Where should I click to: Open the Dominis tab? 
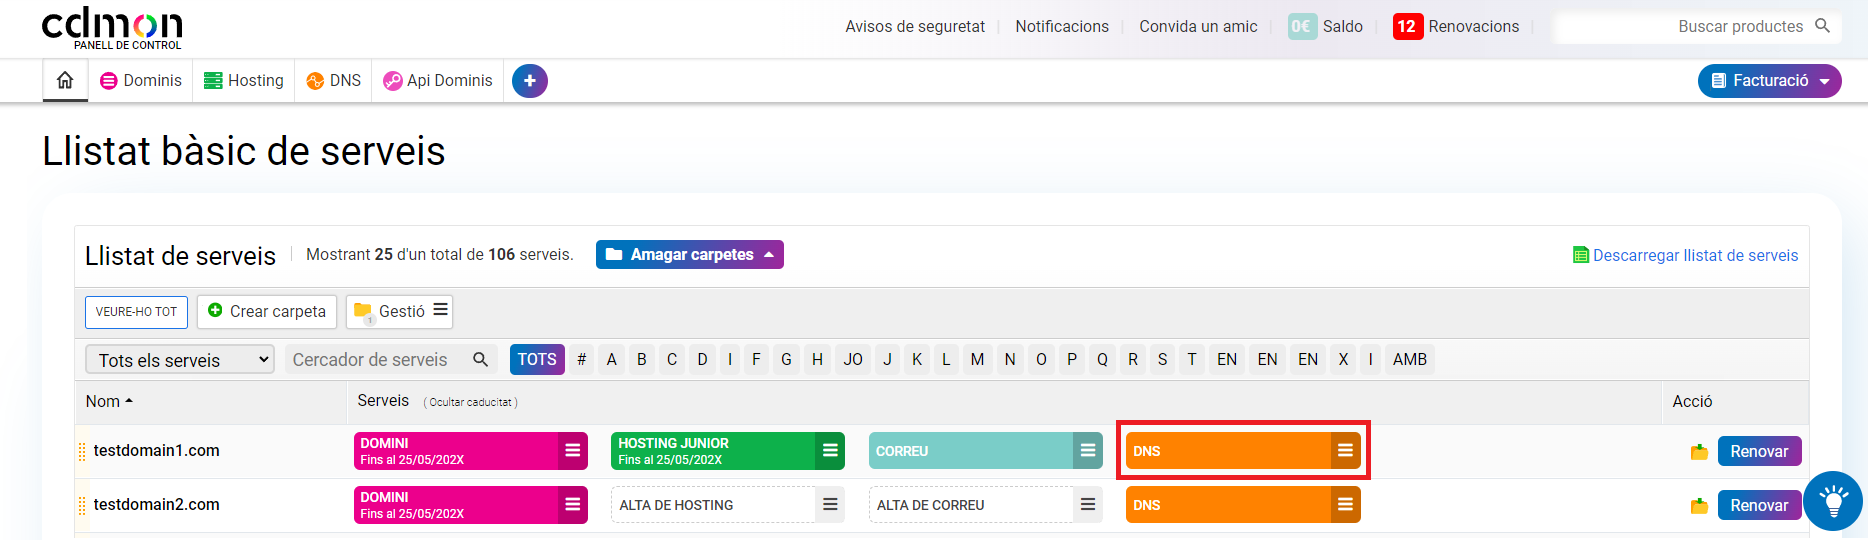pyautogui.click(x=141, y=81)
